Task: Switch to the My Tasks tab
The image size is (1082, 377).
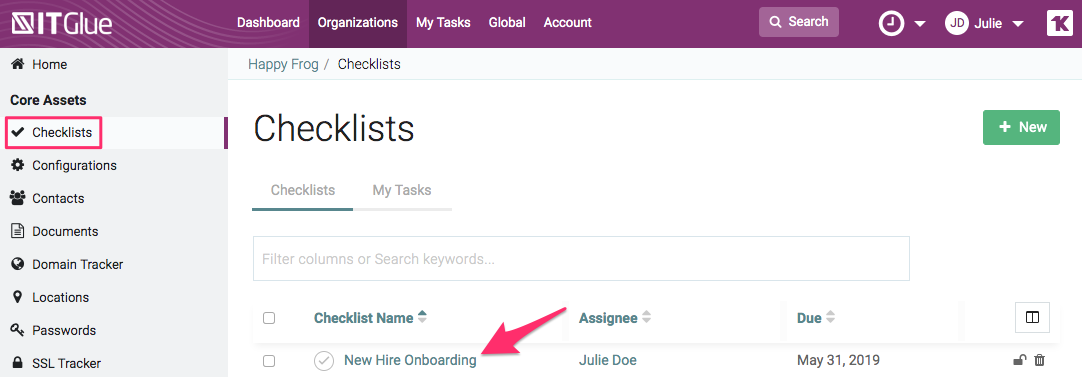Action: [x=402, y=190]
